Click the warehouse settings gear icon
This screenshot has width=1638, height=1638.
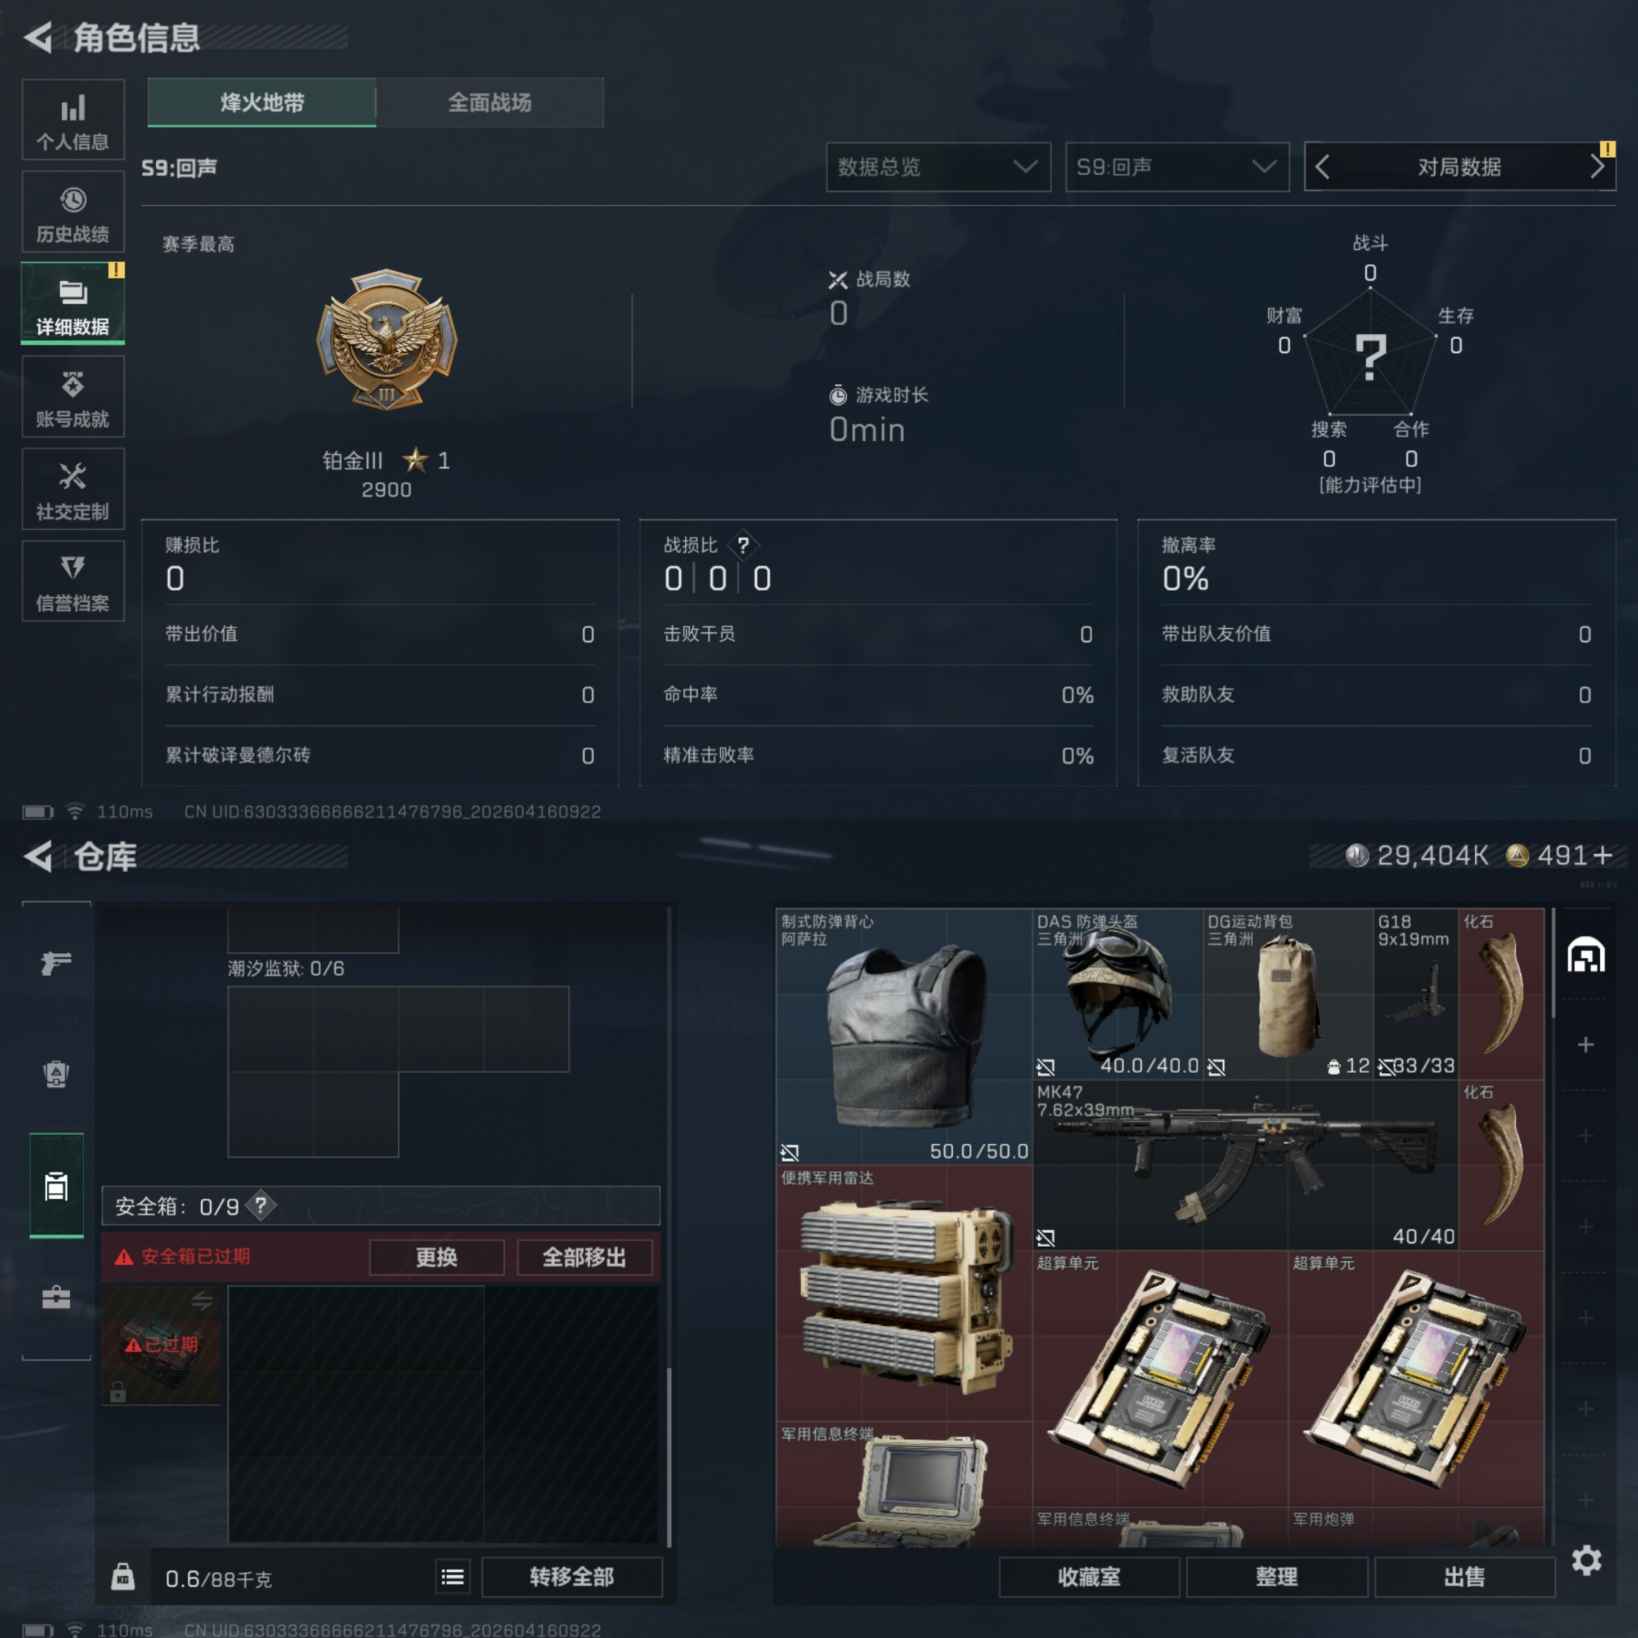click(1586, 1560)
